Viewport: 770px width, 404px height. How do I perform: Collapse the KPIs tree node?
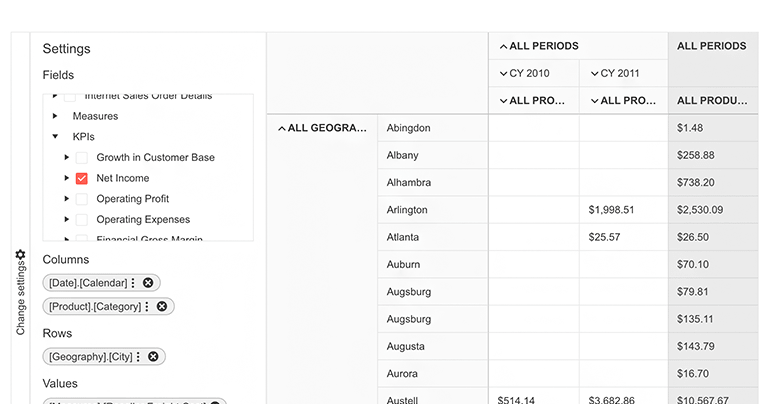tap(56, 137)
